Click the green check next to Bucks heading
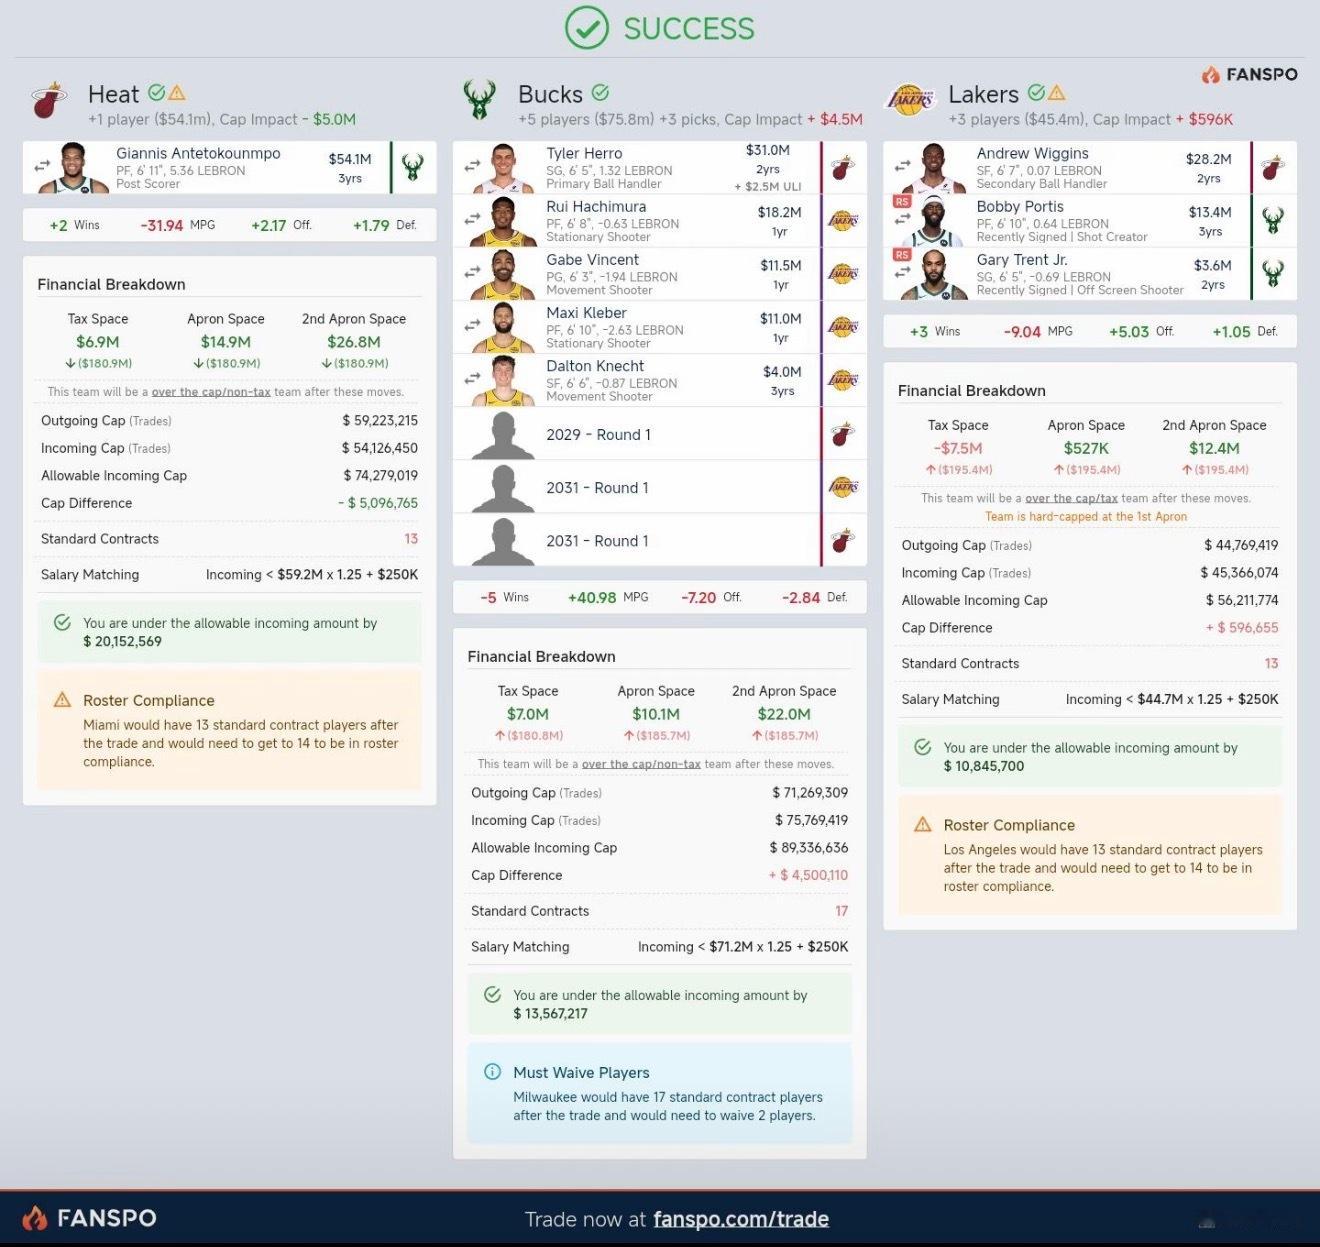The height and width of the screenshot is (1247, 1320). pos(600,93)
